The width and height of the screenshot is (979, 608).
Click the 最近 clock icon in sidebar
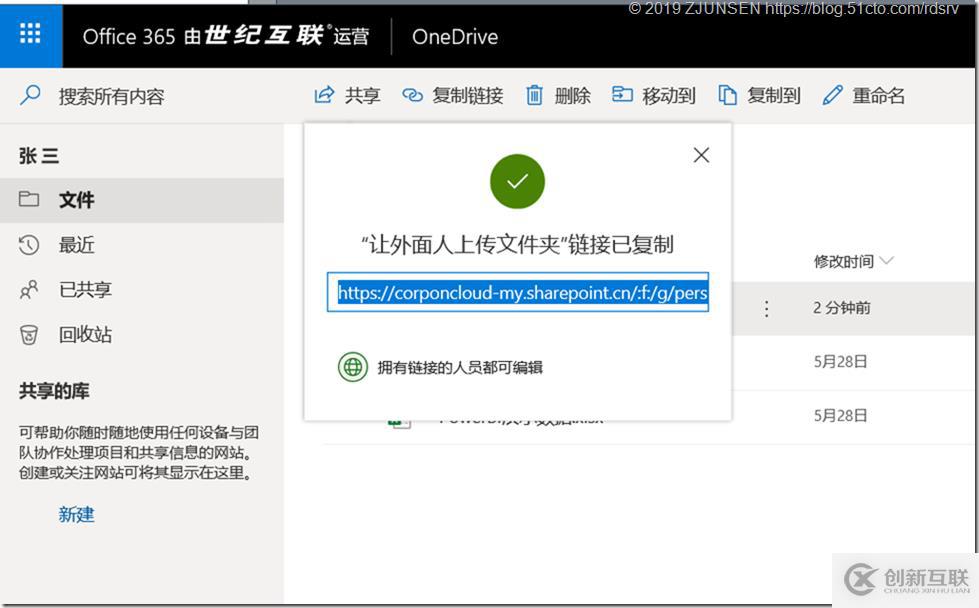(x=29, y=245)
